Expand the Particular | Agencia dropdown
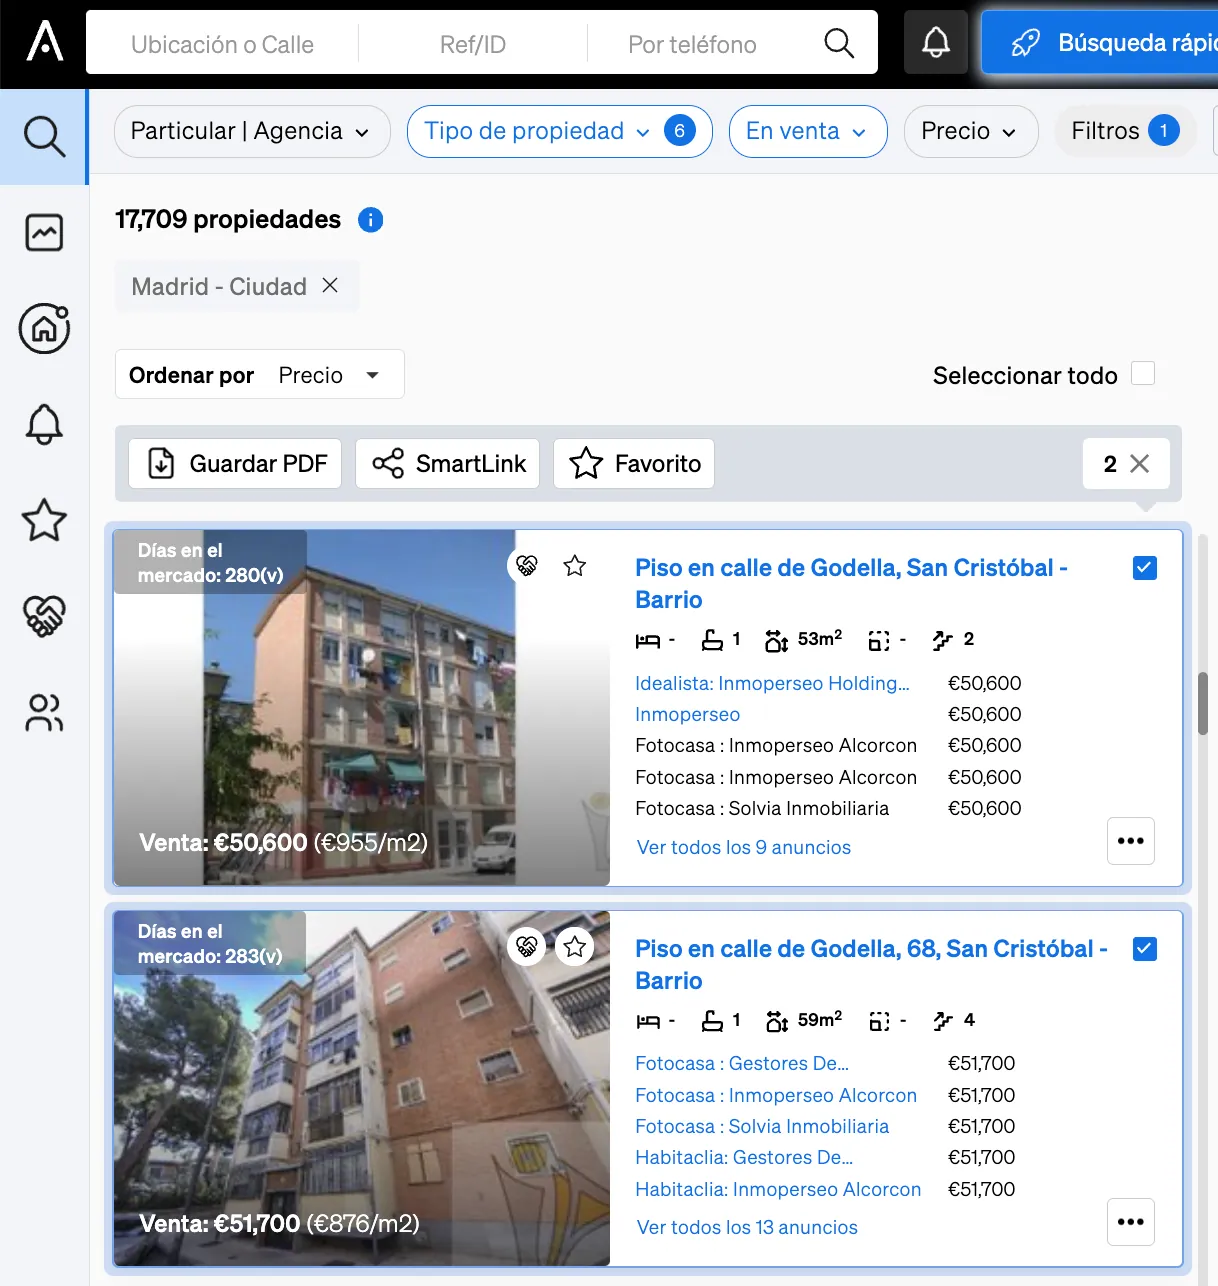 pos(252,131)
